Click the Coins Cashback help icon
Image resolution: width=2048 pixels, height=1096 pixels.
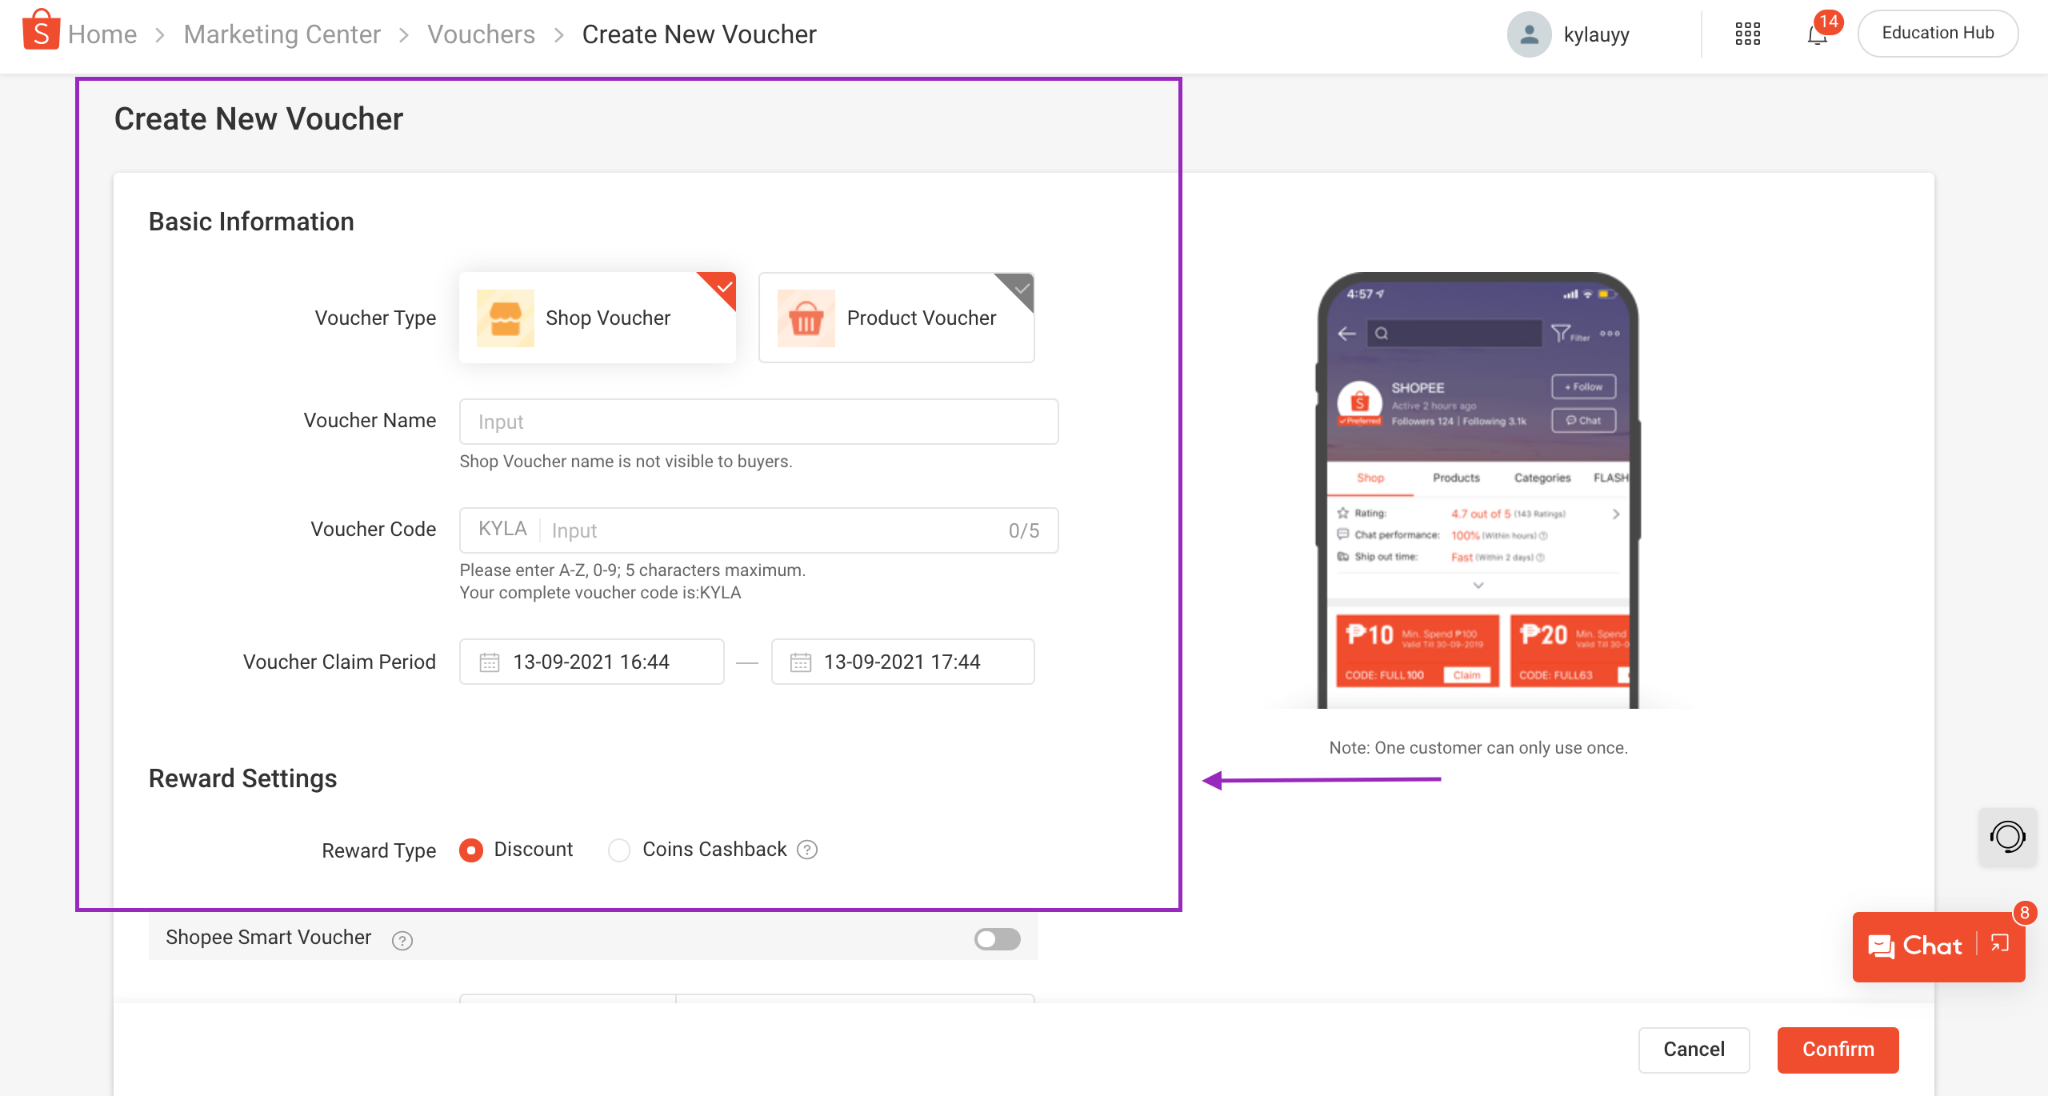coord(808,850)
